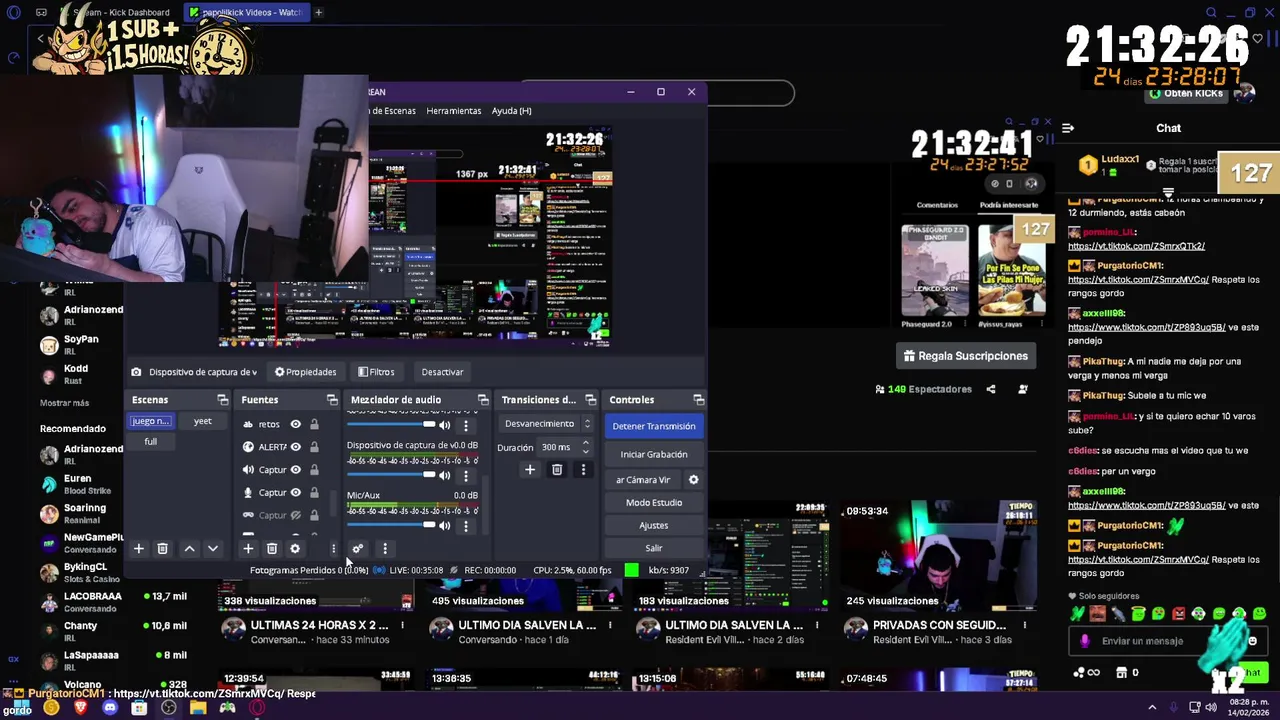Open Dispositivo de captura audio options menu

click(x=465, y=476)
